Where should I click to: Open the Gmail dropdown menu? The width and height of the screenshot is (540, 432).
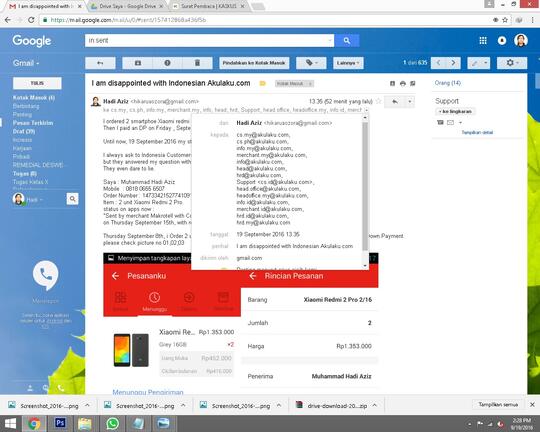pyautogui.click(x=26, y=63)
